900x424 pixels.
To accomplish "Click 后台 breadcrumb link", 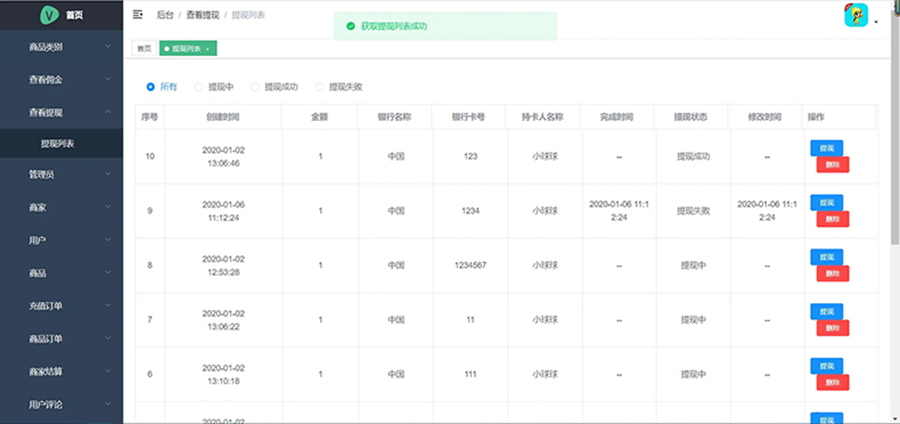I will tap(165, 15).
